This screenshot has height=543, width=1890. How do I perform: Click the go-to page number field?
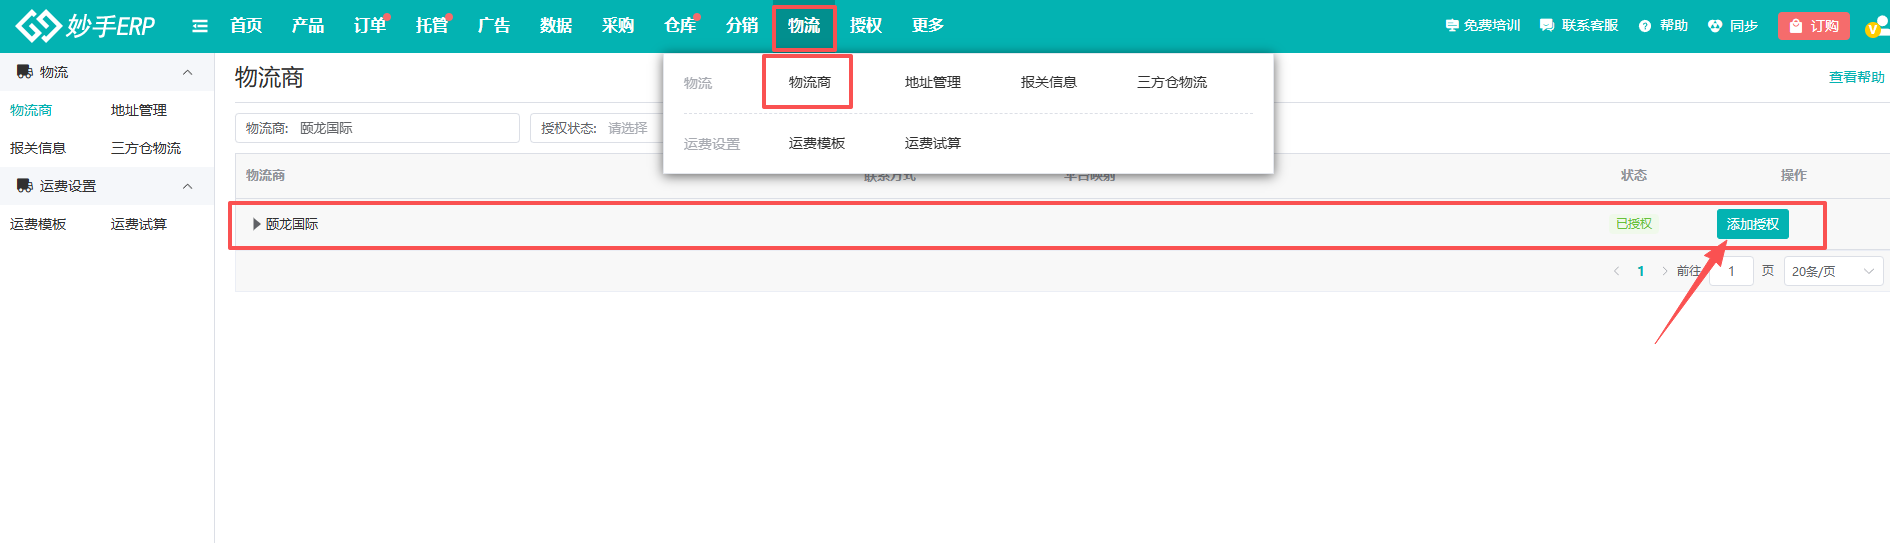(1731, 271)
